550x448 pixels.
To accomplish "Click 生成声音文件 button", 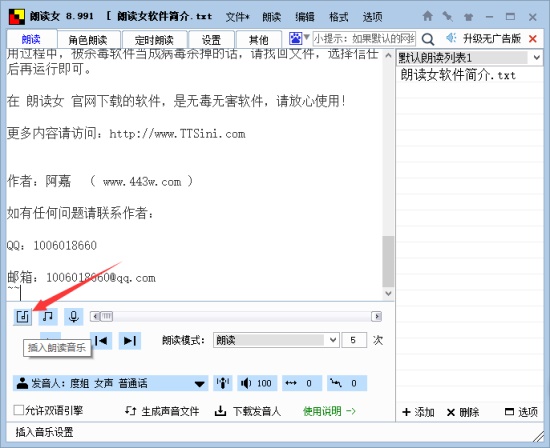I will click(x=162, y=411).
